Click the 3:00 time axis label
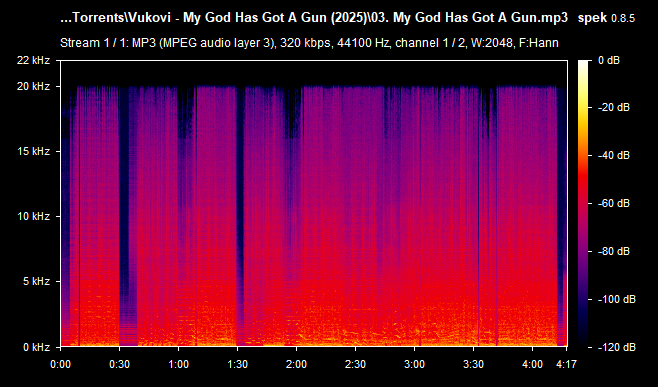The height and width of the screenshot is (387, 658). (x=415, y=364)
